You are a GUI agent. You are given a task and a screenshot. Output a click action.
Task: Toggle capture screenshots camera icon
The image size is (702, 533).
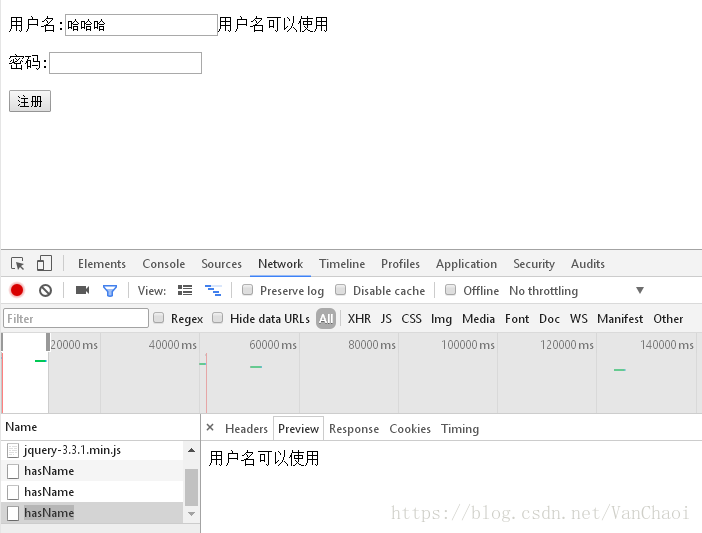[82, 290]
